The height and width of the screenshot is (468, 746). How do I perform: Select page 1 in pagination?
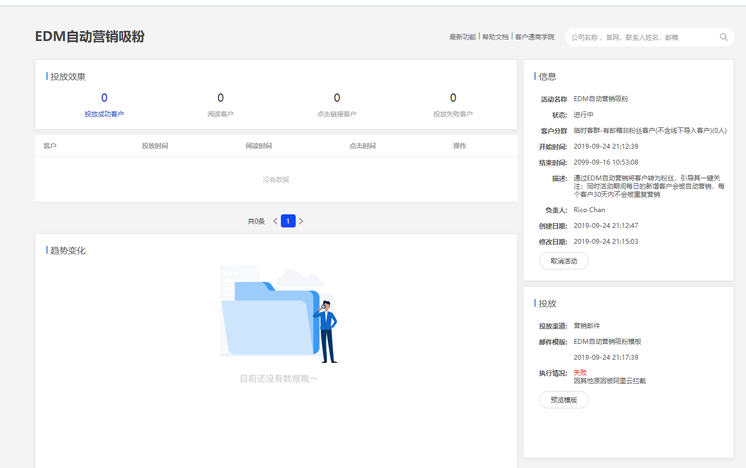pos(288,221)
